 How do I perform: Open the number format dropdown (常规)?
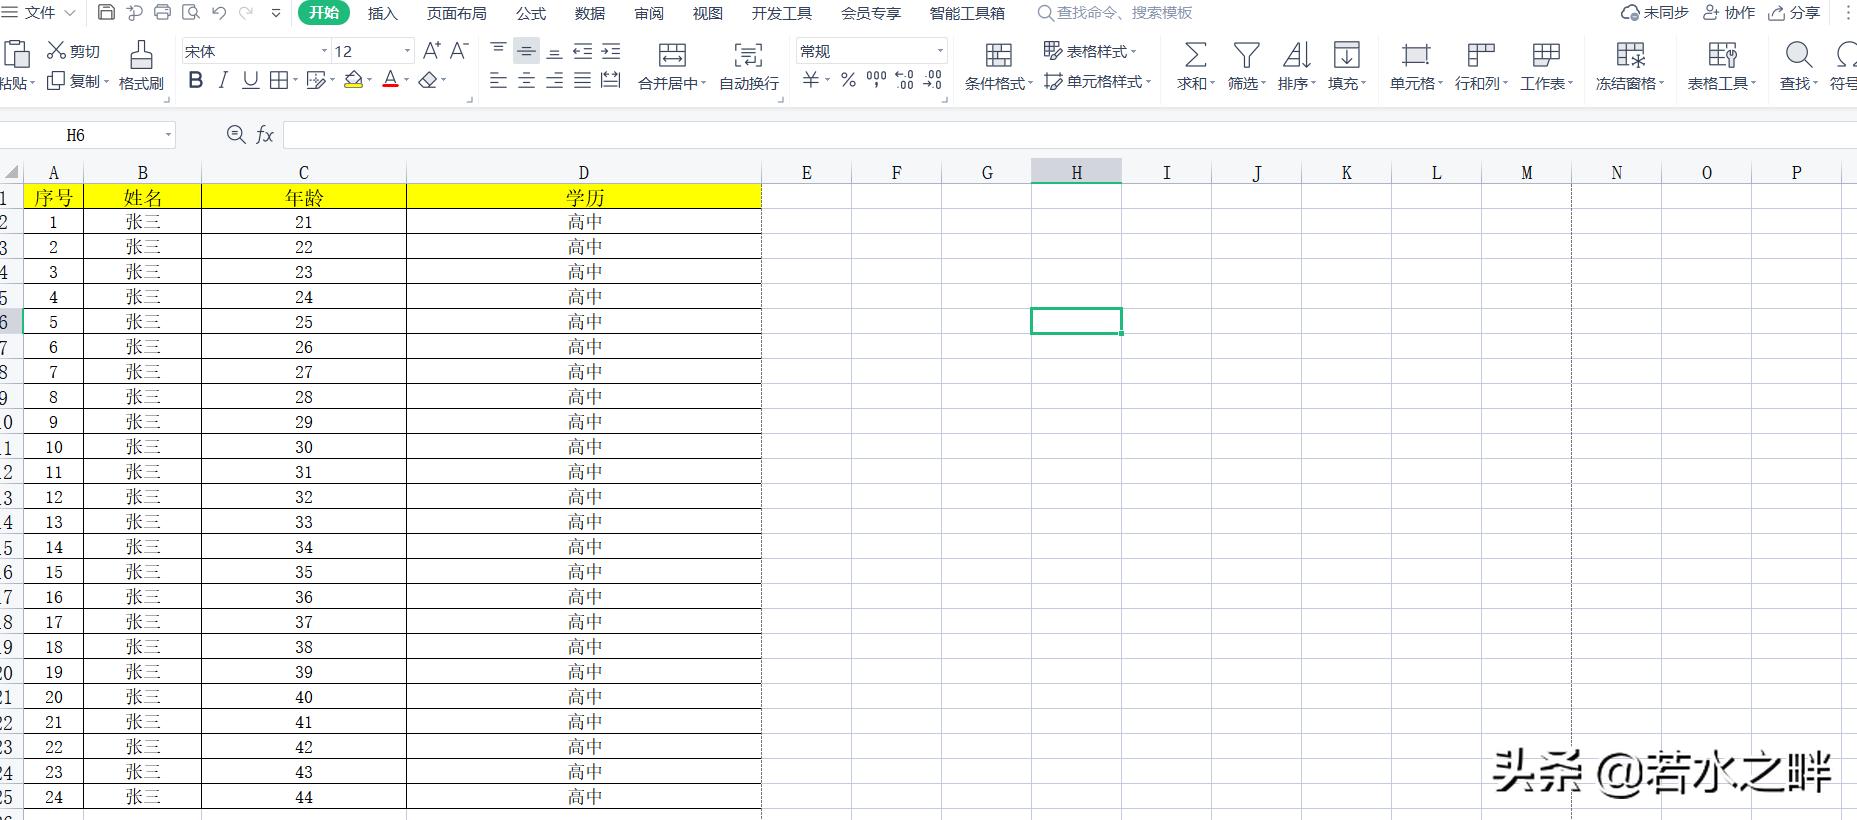[940, 51]
